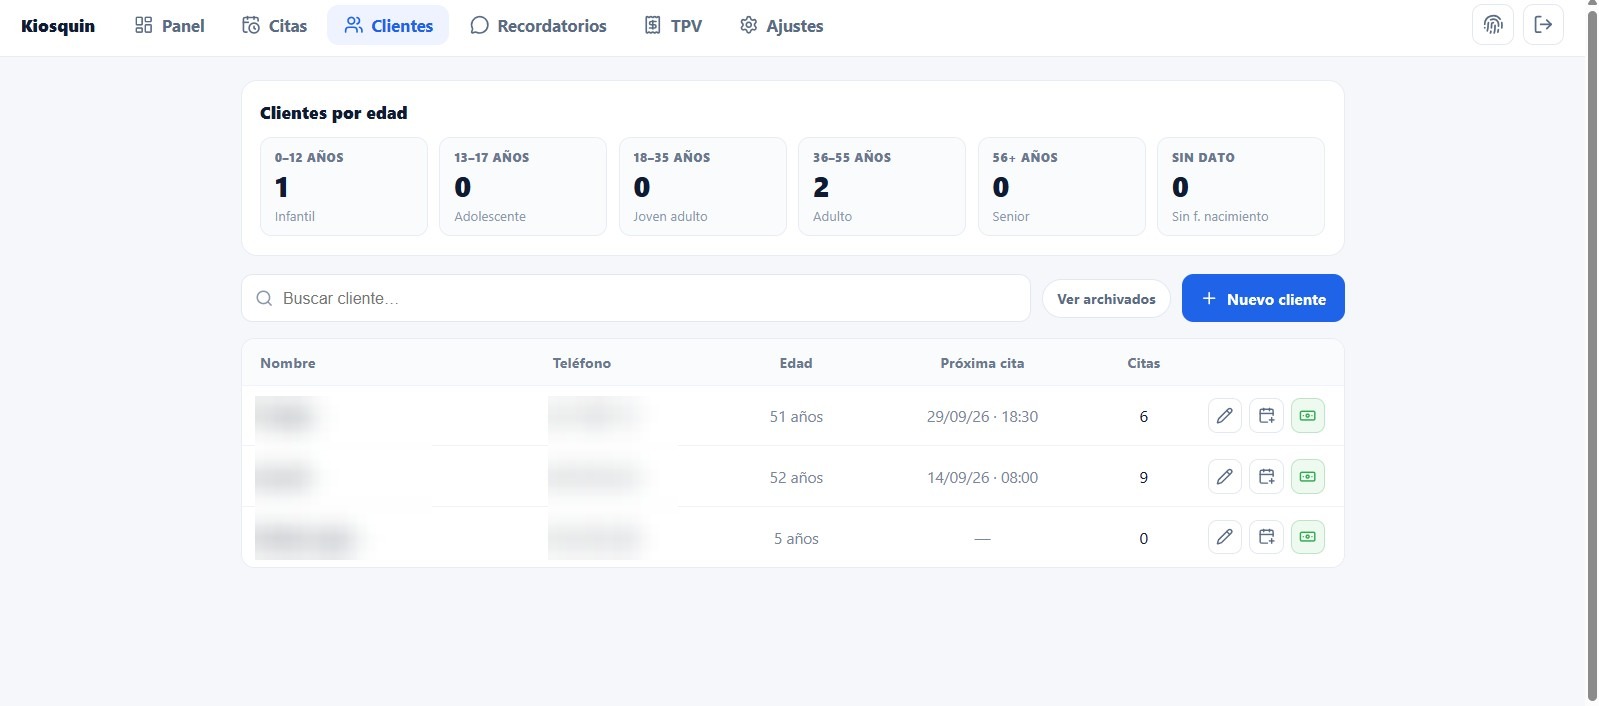This screenshot has width=1599, height=706.
Task: Schedule appointment for the 51 años client
Action: pos(1266,416)
